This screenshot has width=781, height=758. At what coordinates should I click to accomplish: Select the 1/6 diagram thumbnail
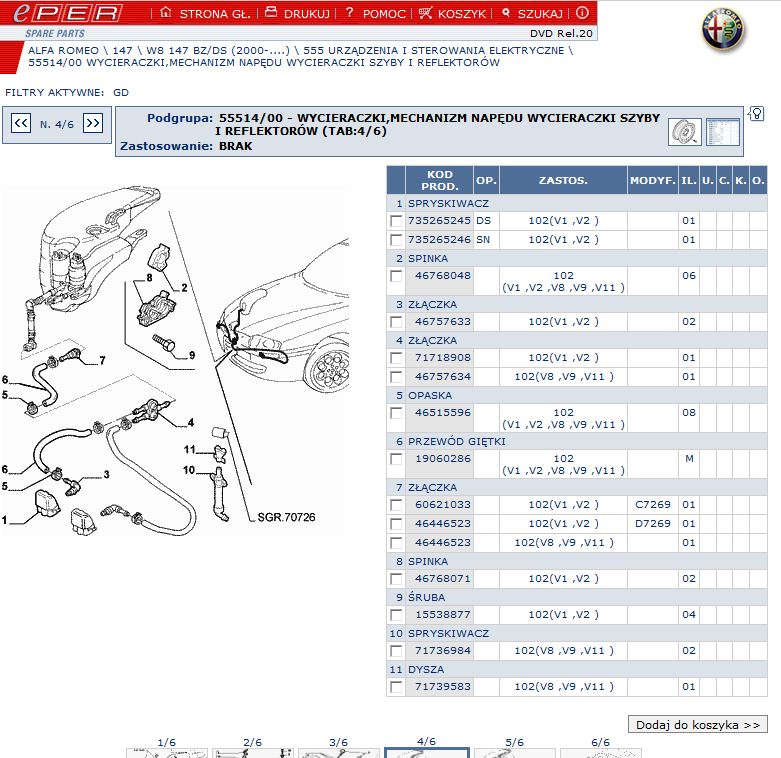(167, 753)
